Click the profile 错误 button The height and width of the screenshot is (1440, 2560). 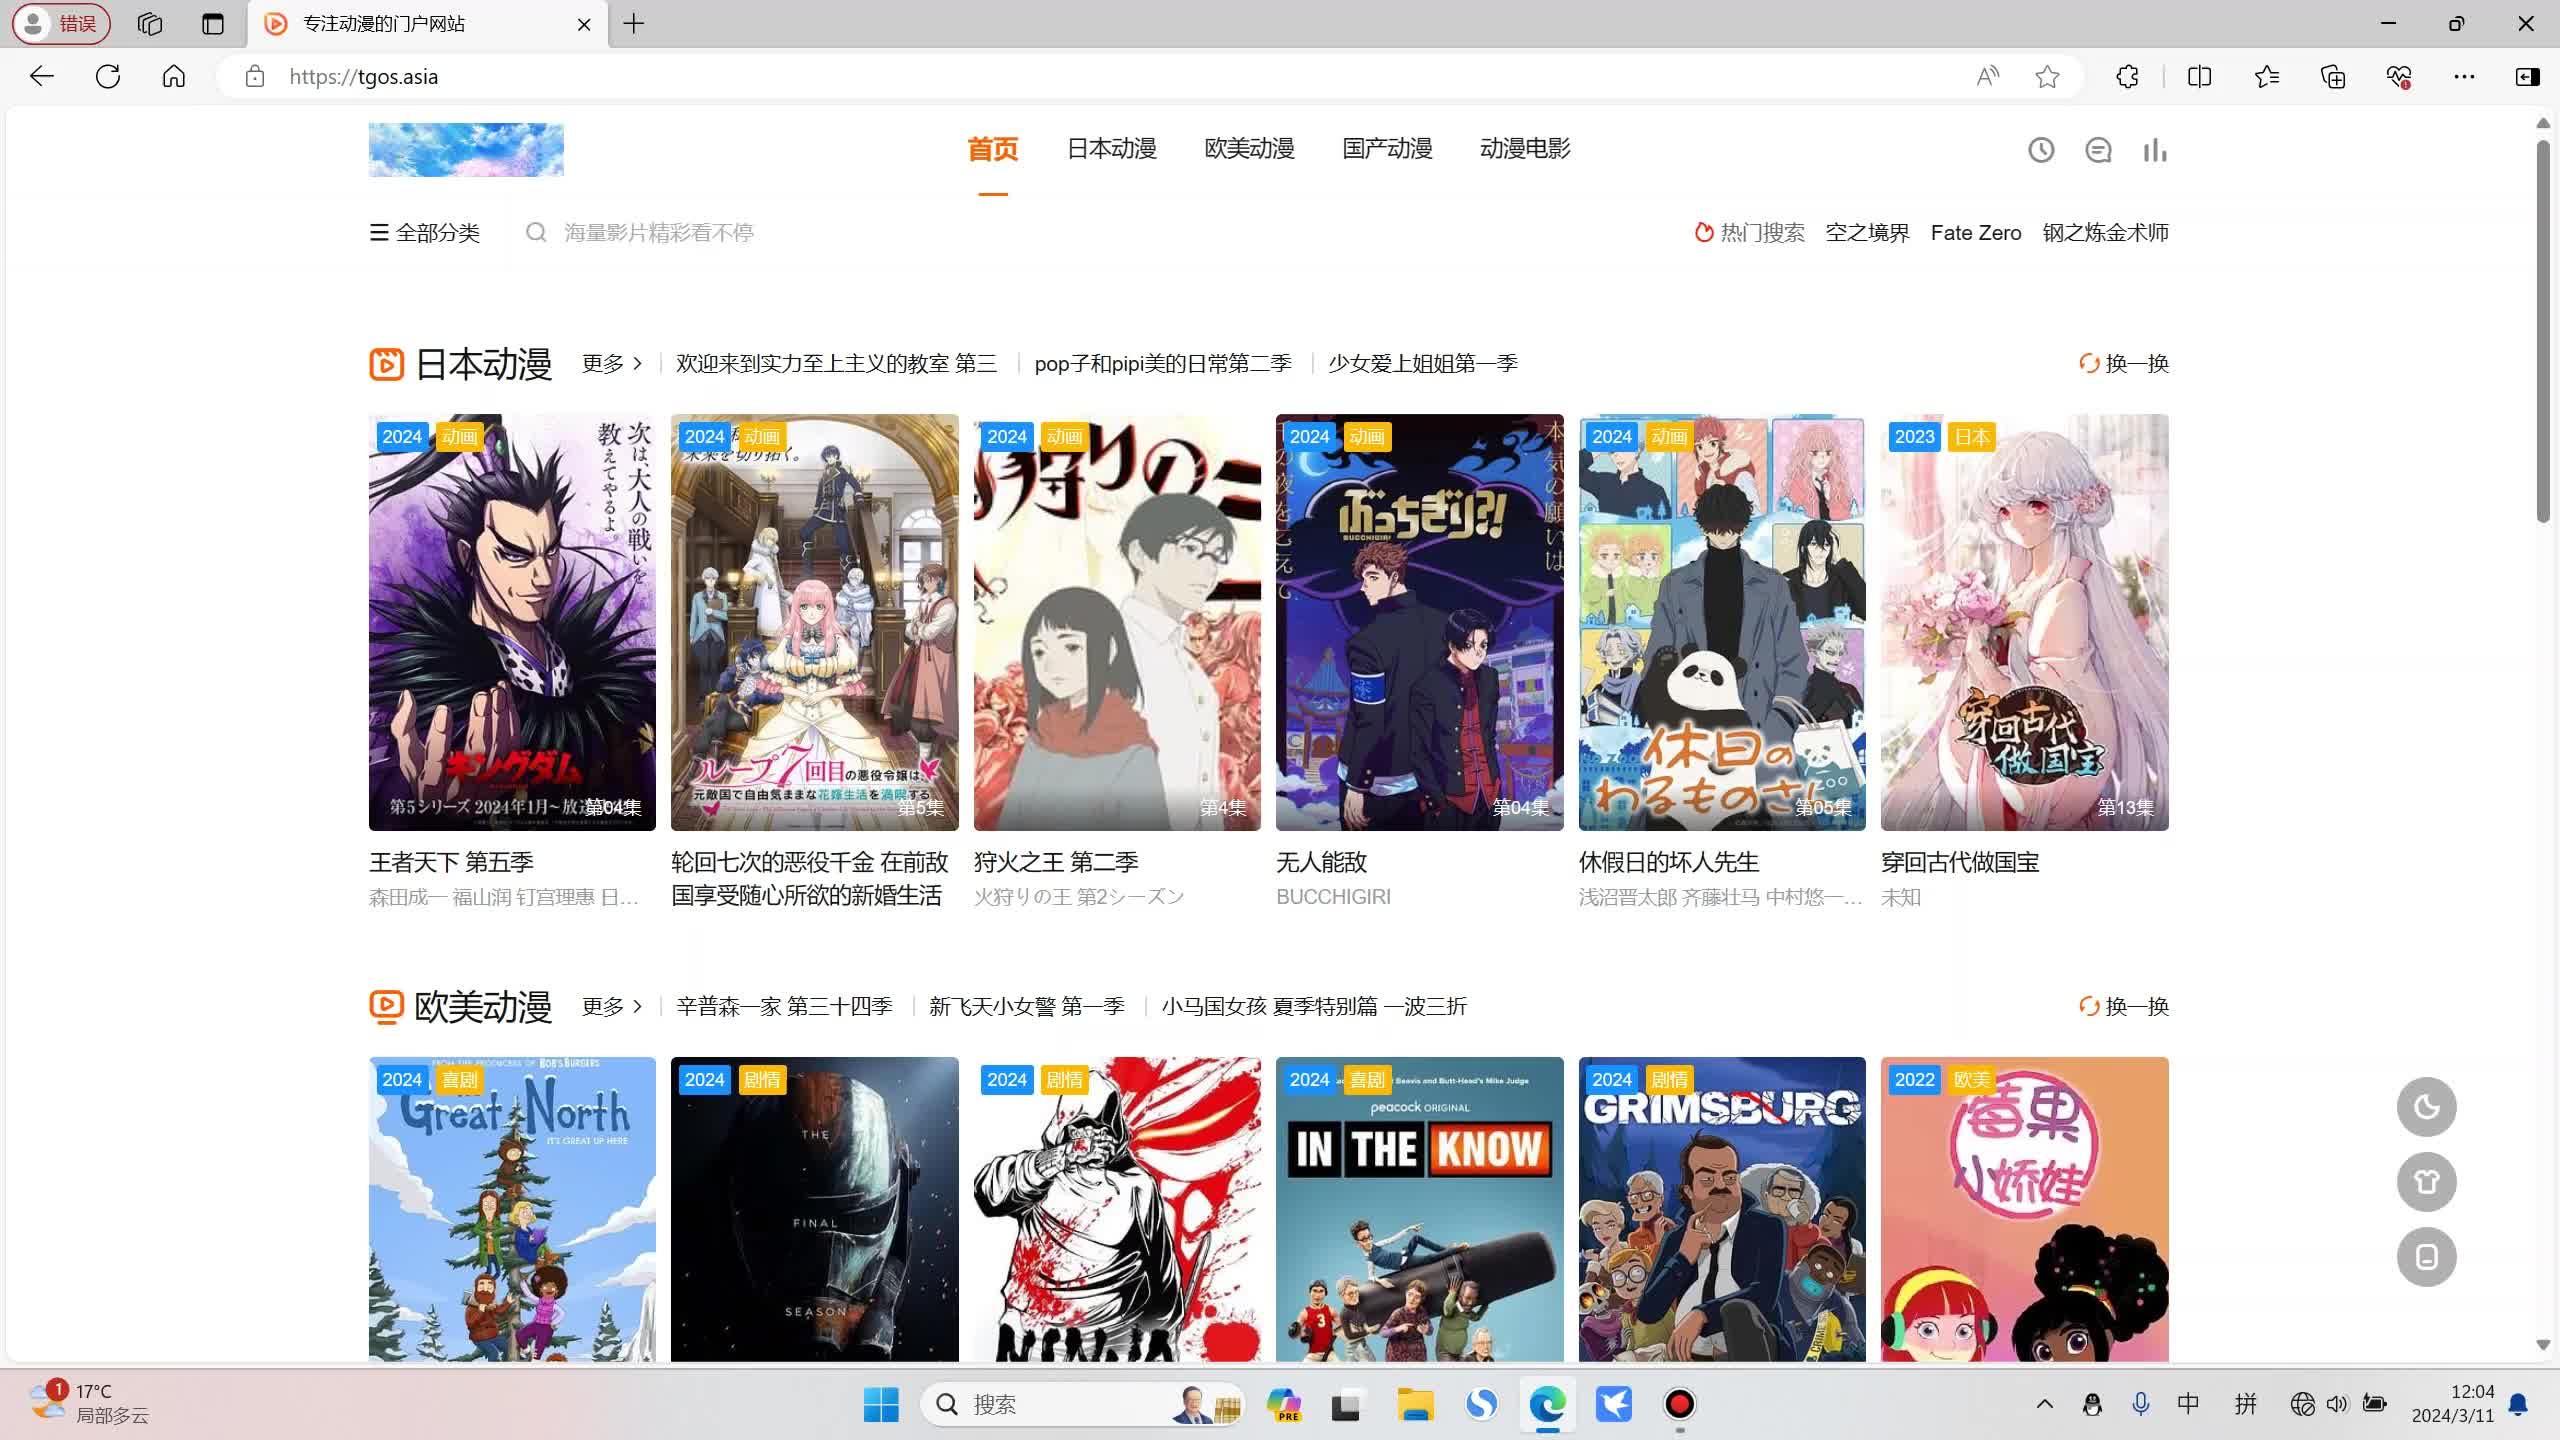pyautogui.click(x=61, y=24)
